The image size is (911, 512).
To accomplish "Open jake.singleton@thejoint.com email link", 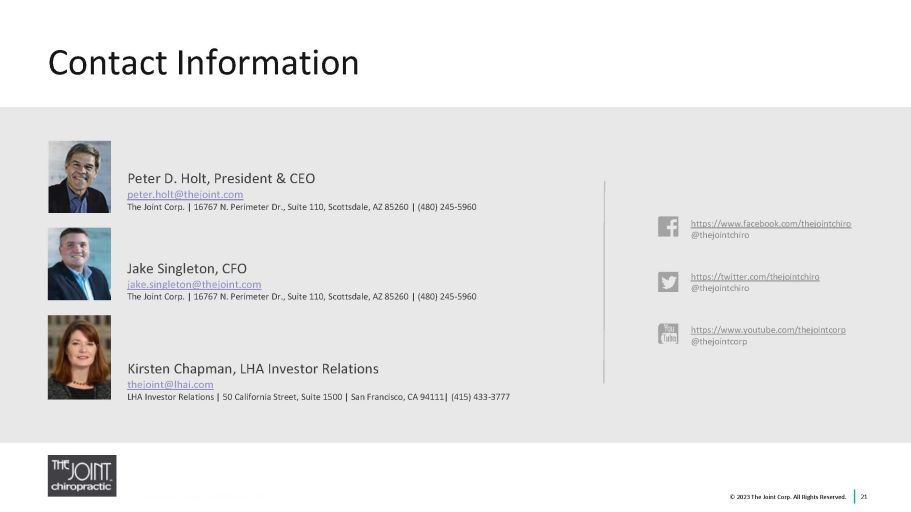I will pos(194,284).
